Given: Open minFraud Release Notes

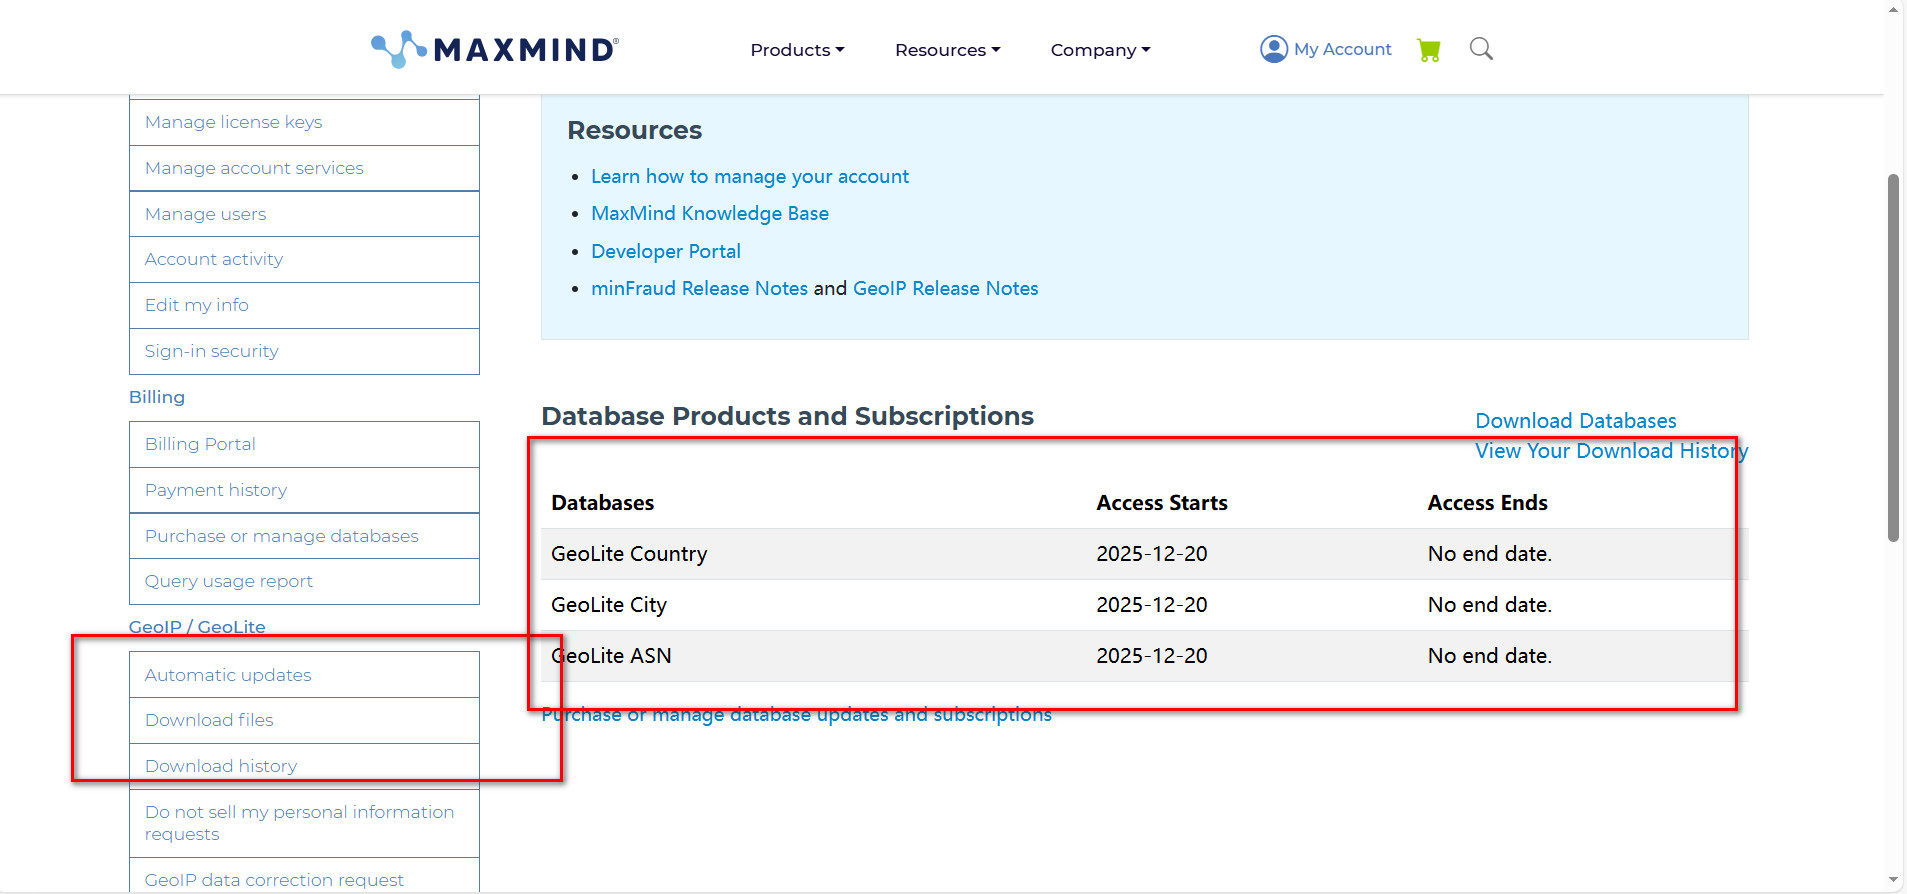Looking at the screenshot, I should tap(699, 288).
